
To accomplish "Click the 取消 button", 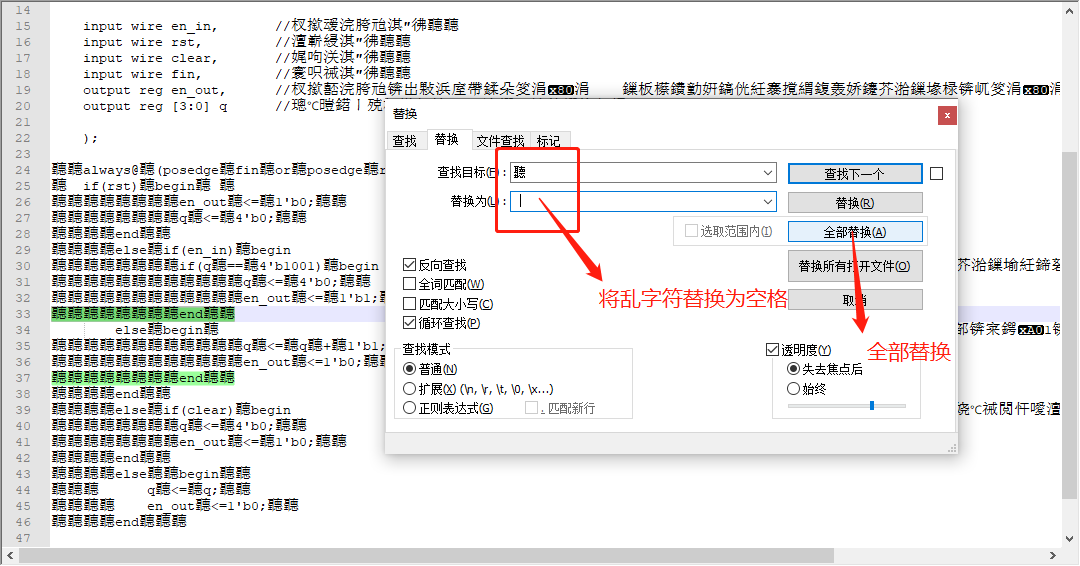I will pos(855,300).
